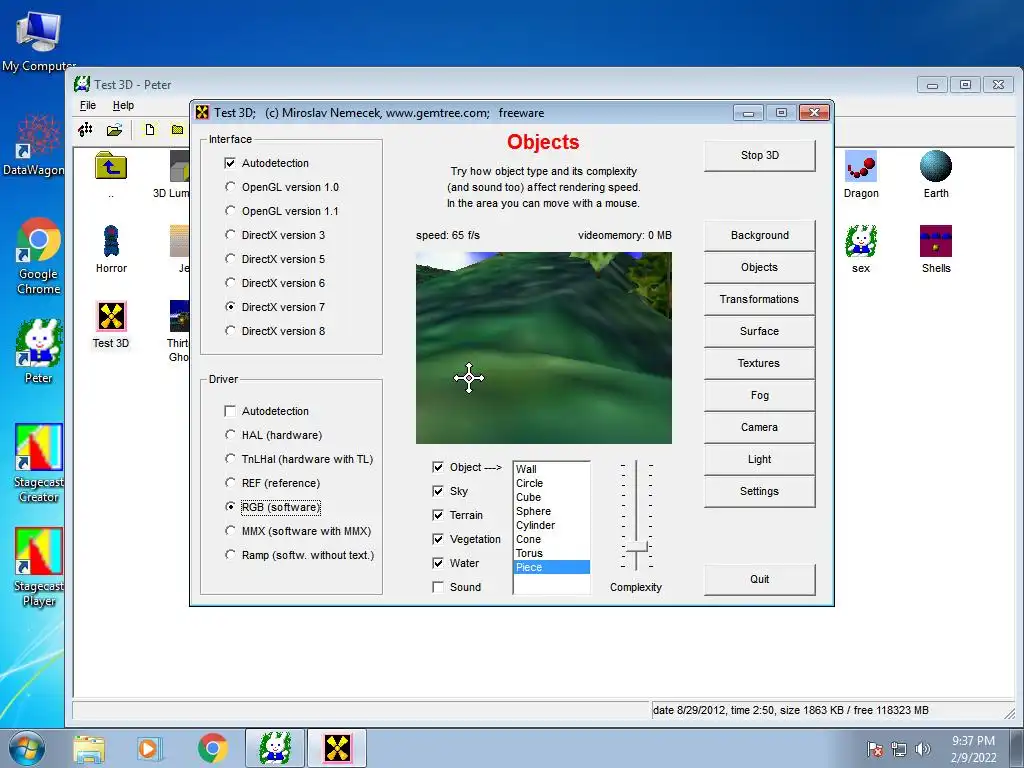Select Torus in the object list
1024x768 pixels.
pyautogui.click(x=551, y=553)
